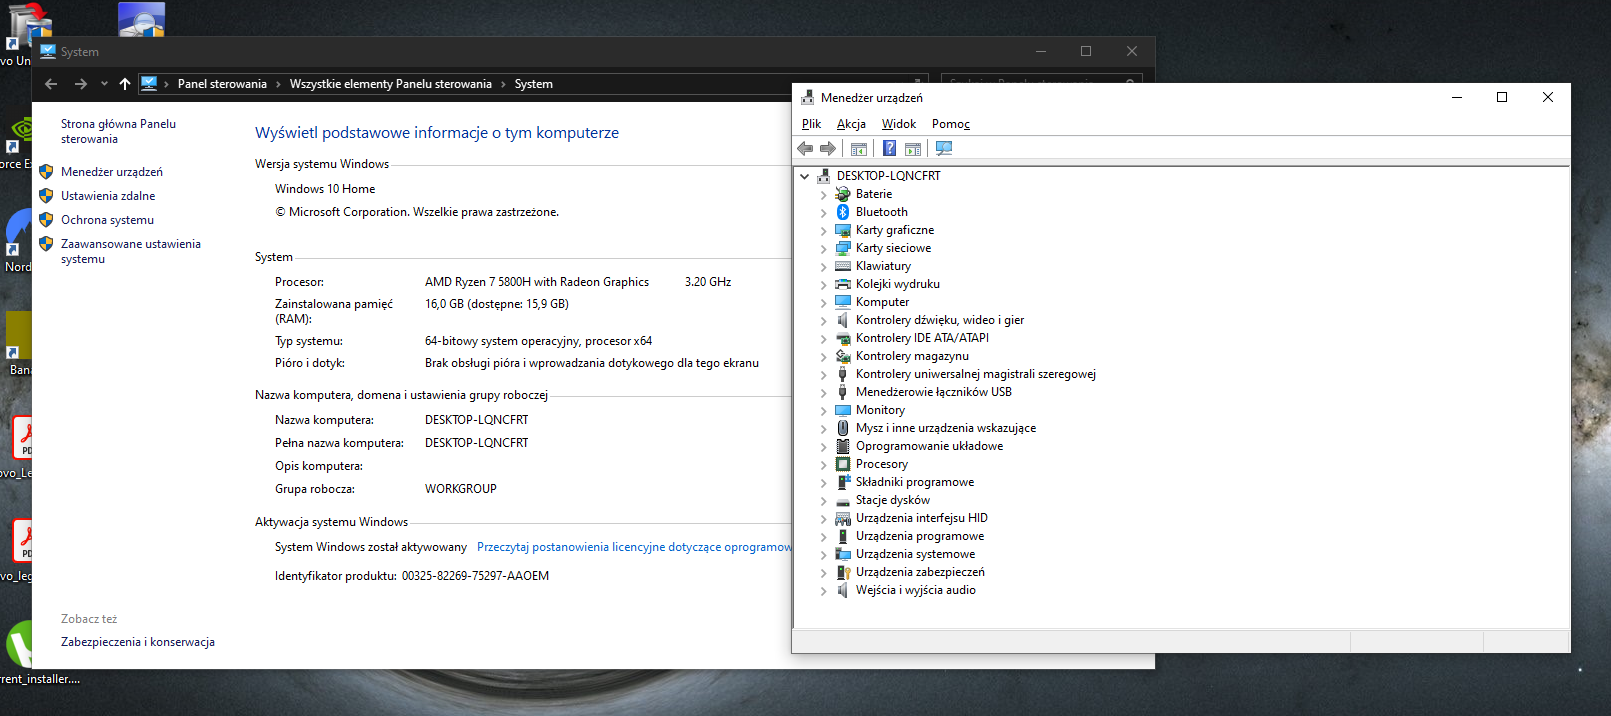Click the Help icon in Device Manager toolbar
1611x716 pixels.
(889, 148)
